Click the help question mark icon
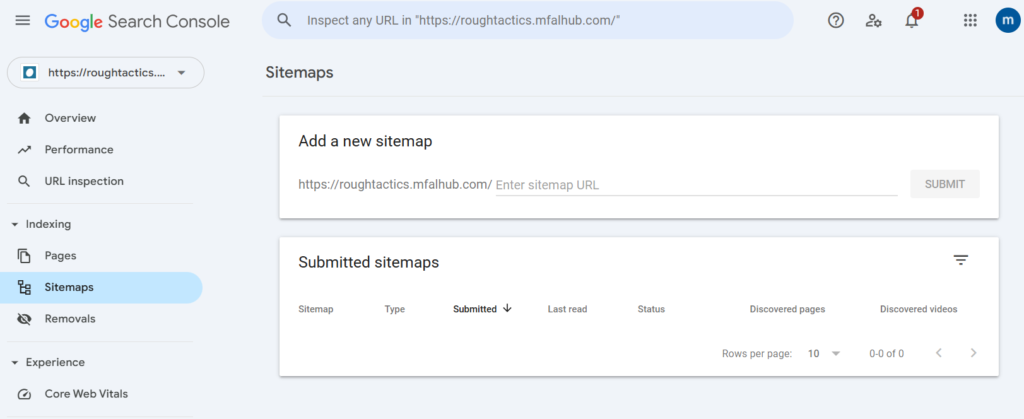This screenshot has width=1024, height=419. [x=835, y=20]
